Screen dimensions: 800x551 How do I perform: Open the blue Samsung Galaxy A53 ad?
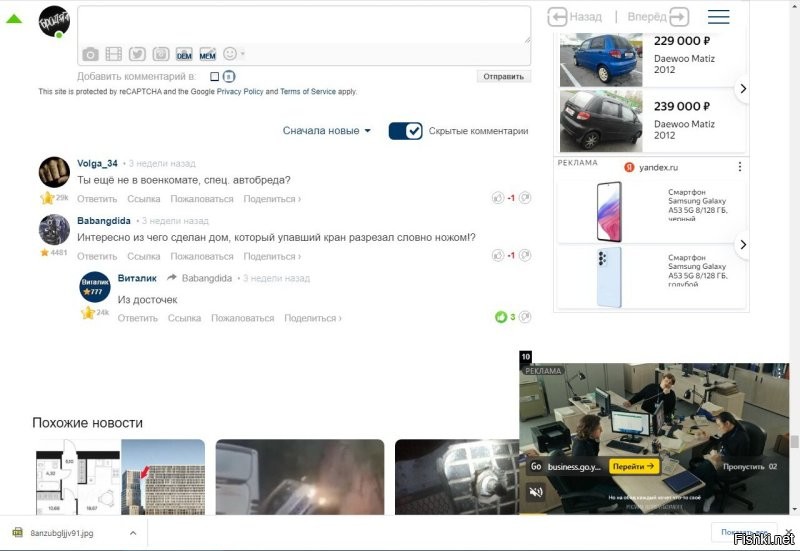tap(652, 277)
